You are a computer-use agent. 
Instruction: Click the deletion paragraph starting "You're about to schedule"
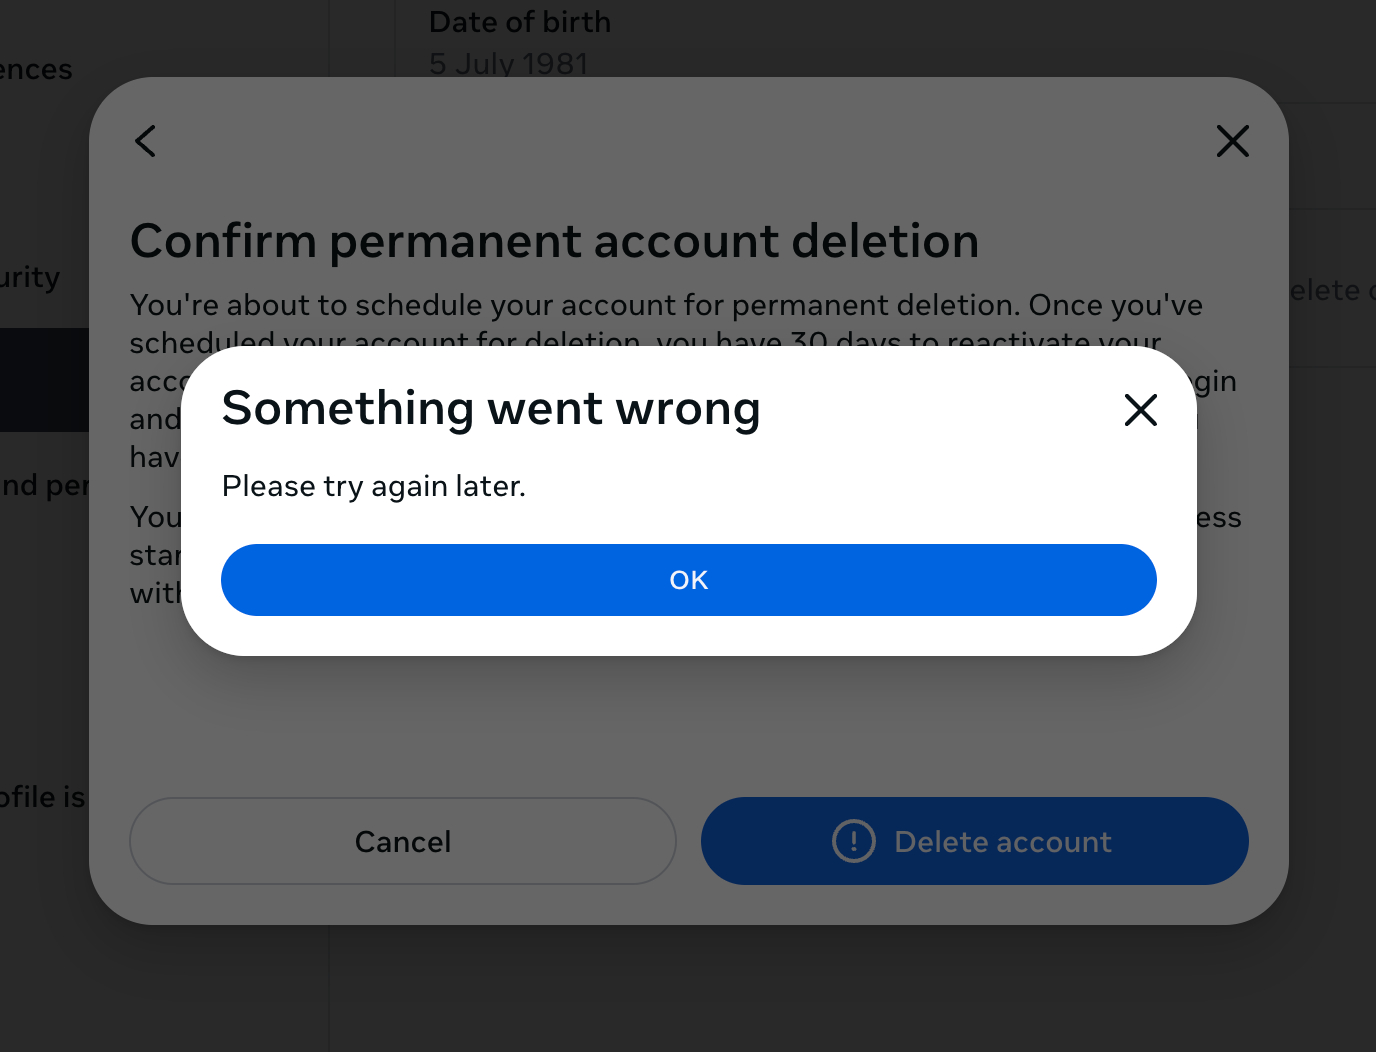(665, 306)
